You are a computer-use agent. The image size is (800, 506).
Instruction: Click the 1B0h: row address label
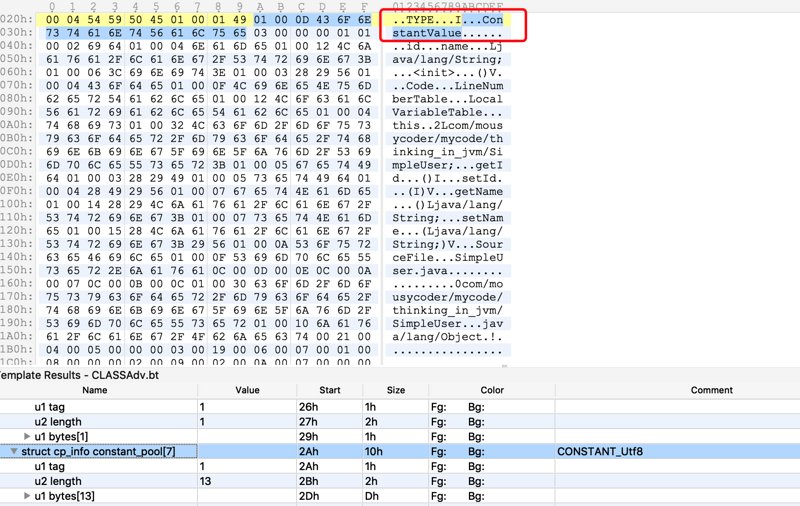click(17, 349)
